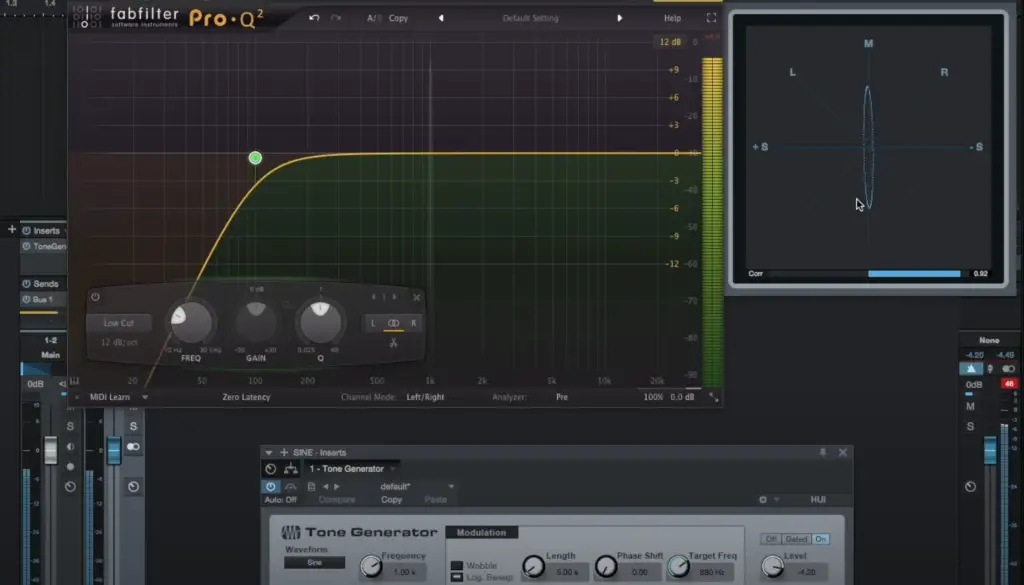
Task: Click the preset file page icon
Action: point(312,486)
